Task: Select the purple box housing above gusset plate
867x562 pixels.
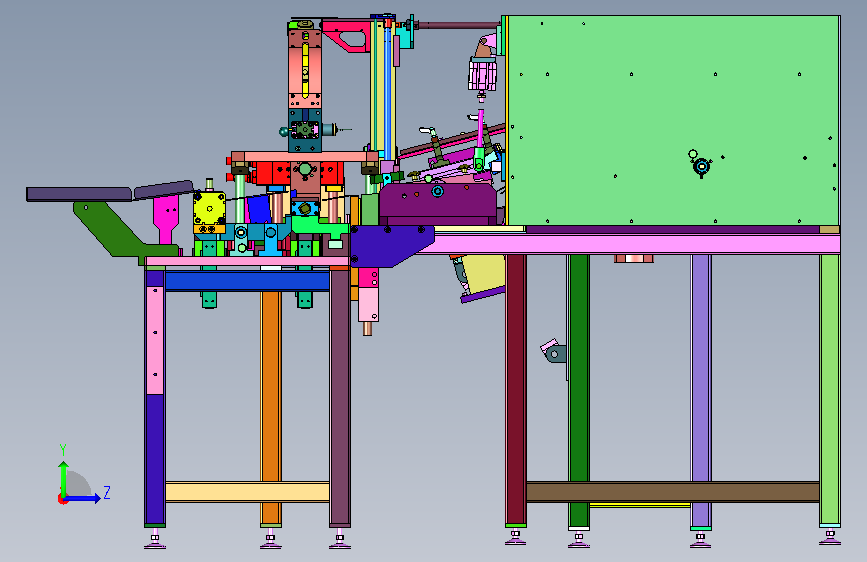Action: pyautogui.click(x=437, y=204)
